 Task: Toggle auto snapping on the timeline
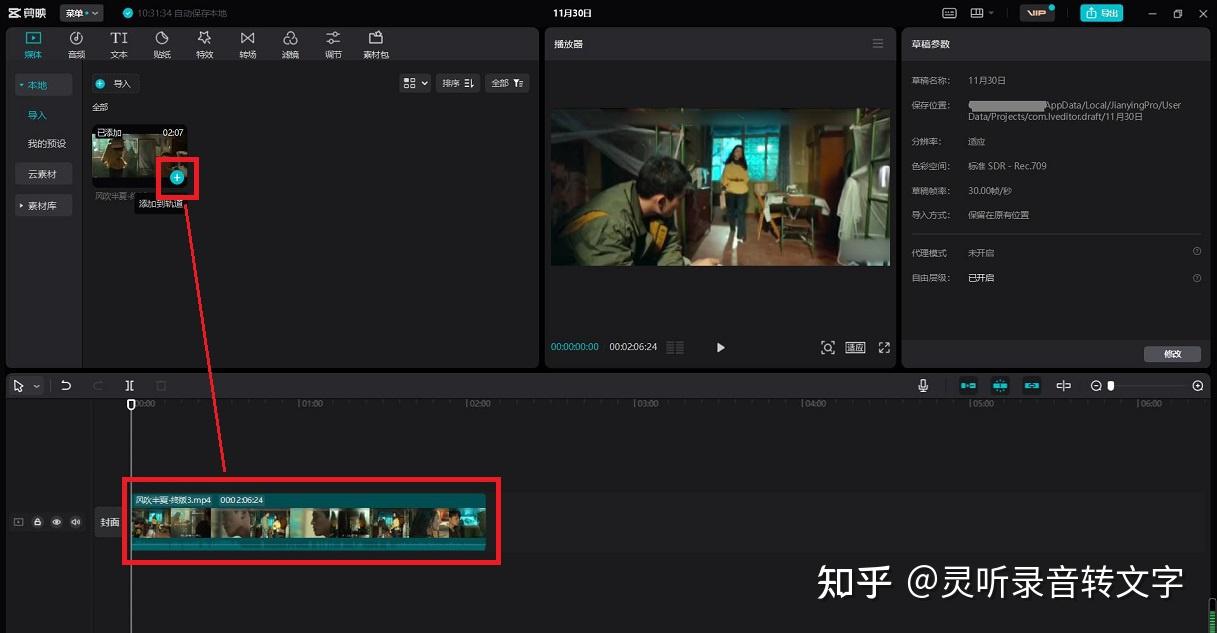coord(1000,386)
